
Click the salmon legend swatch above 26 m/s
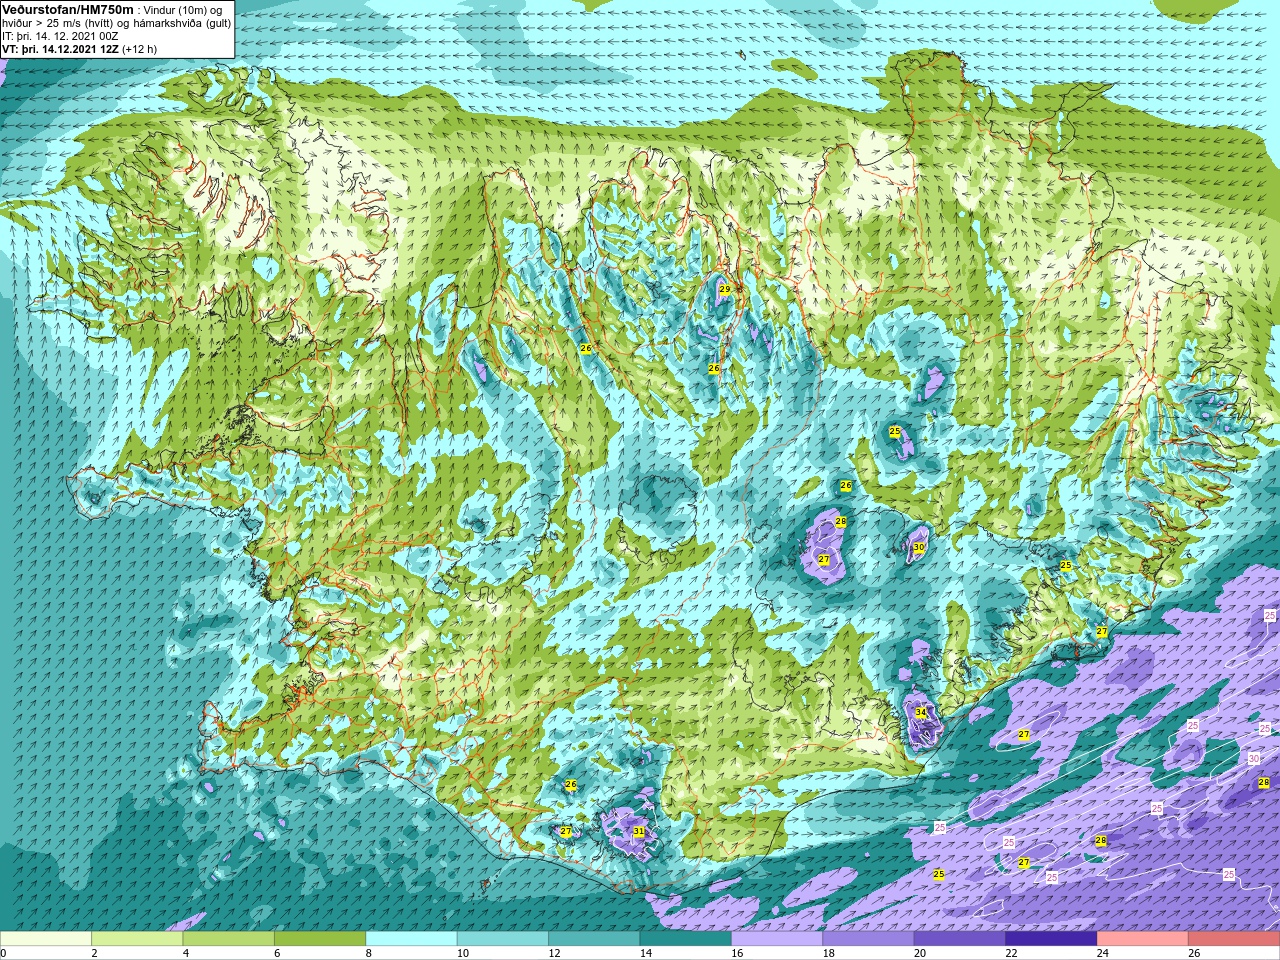[x=1234, y=938]
